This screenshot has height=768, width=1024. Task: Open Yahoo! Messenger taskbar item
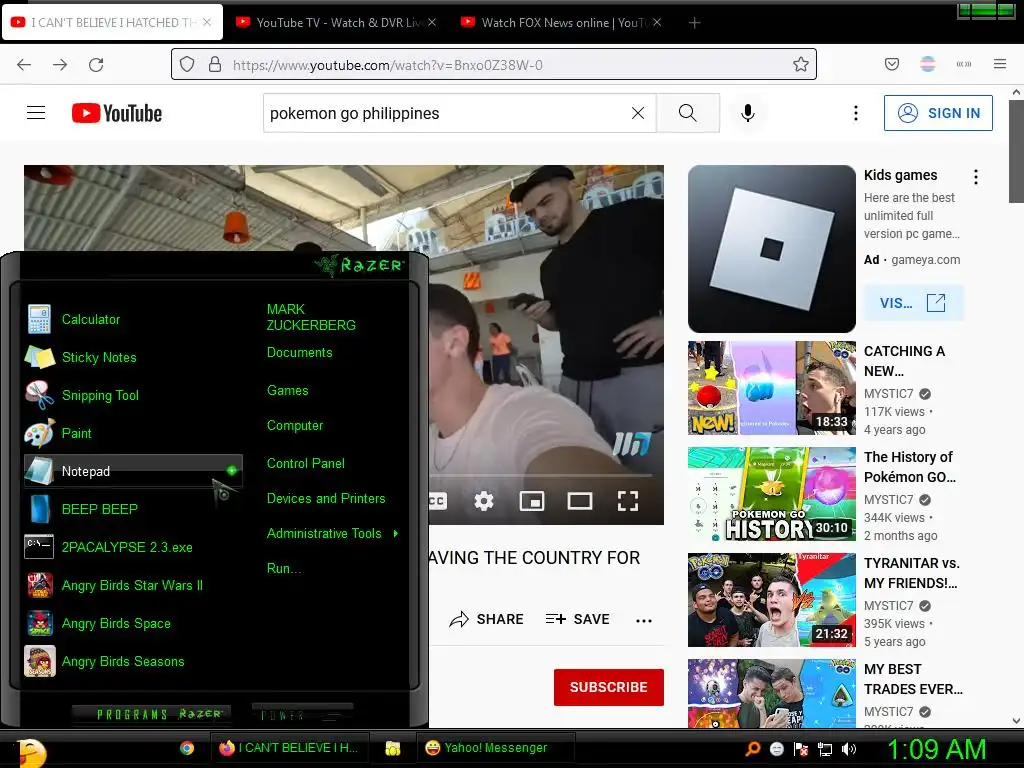496,748
